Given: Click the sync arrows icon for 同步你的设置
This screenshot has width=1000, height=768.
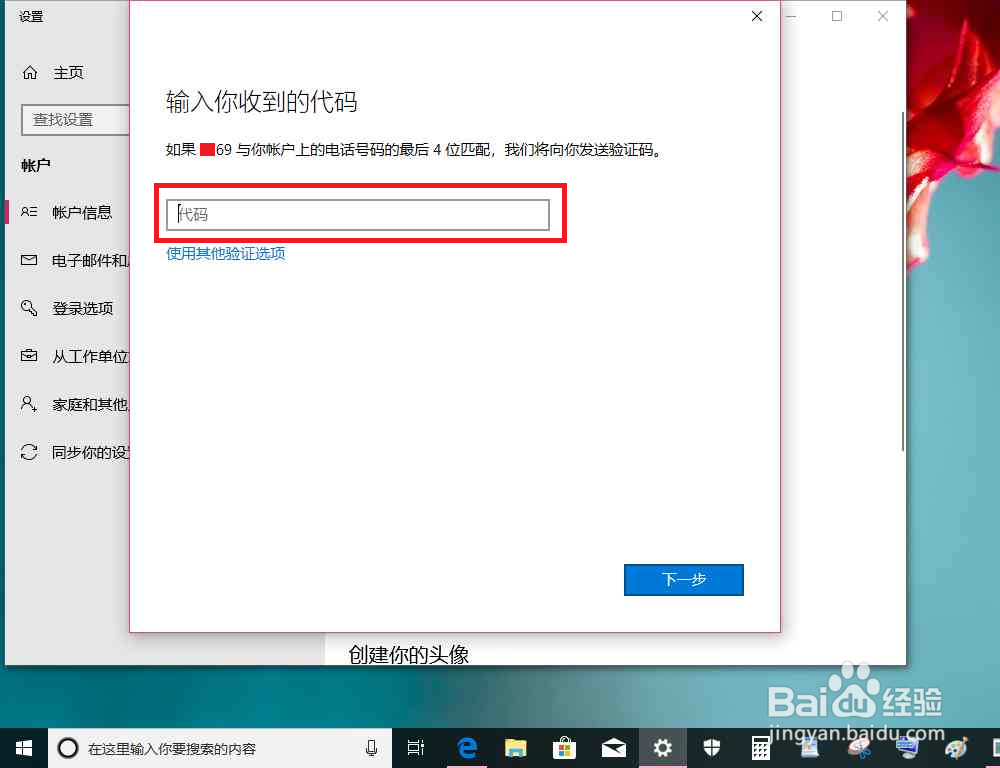Looking at the screenshot, I should point(30,452).
